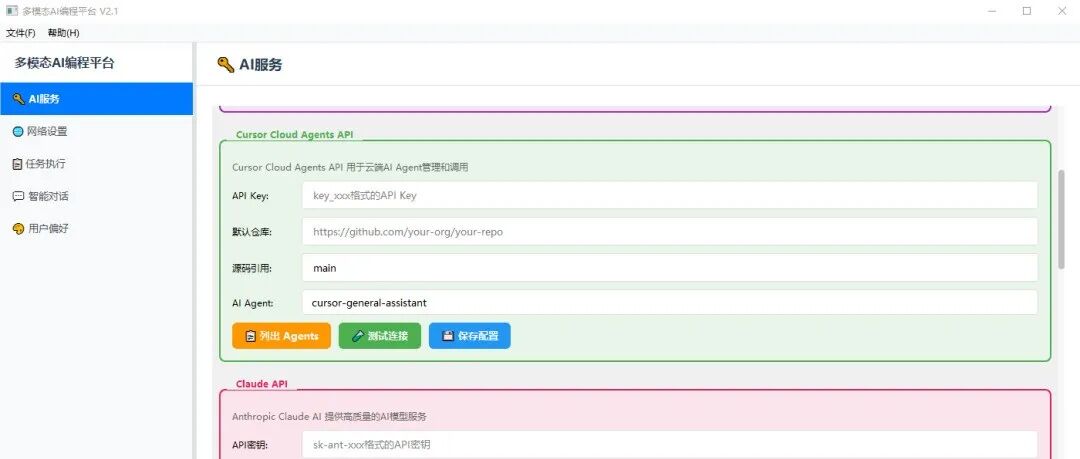Maximize the application window
The width and height of the screenshot is (1080, 459).
[1027, 11]
